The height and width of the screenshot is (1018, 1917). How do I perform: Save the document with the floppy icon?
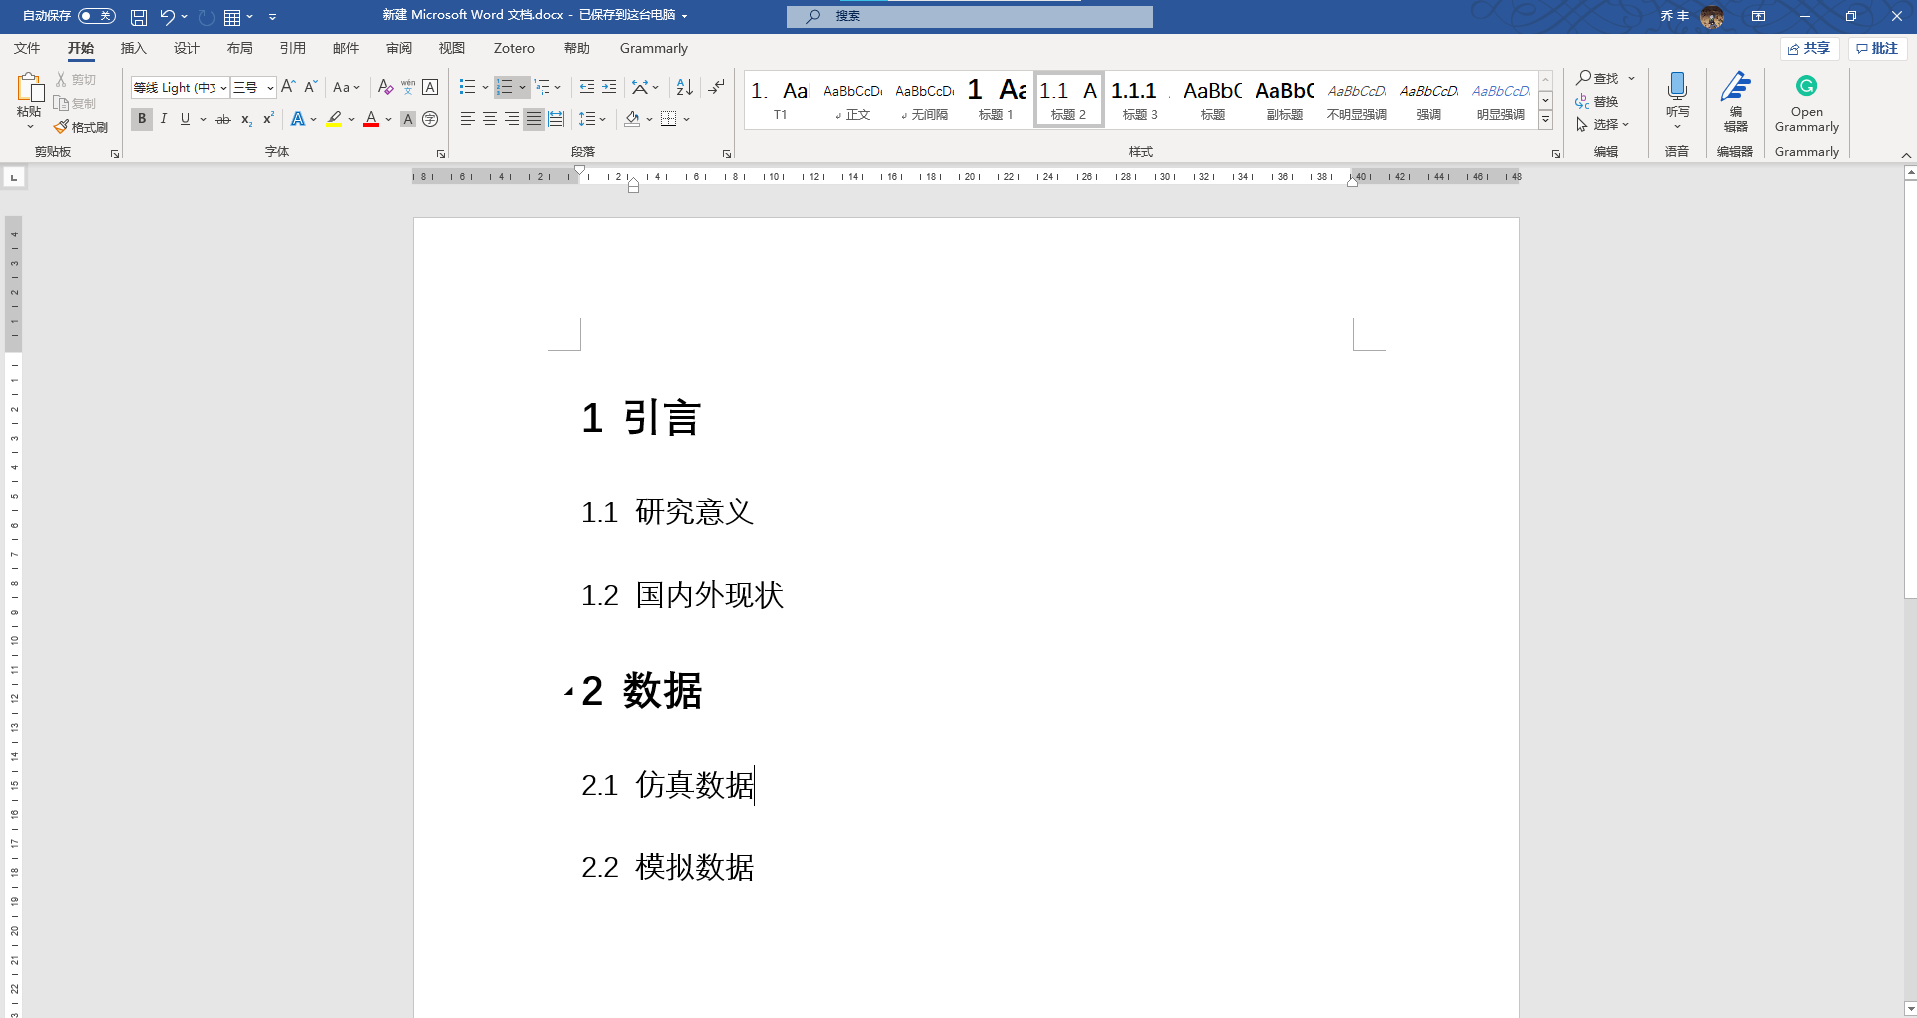[139, 17]
